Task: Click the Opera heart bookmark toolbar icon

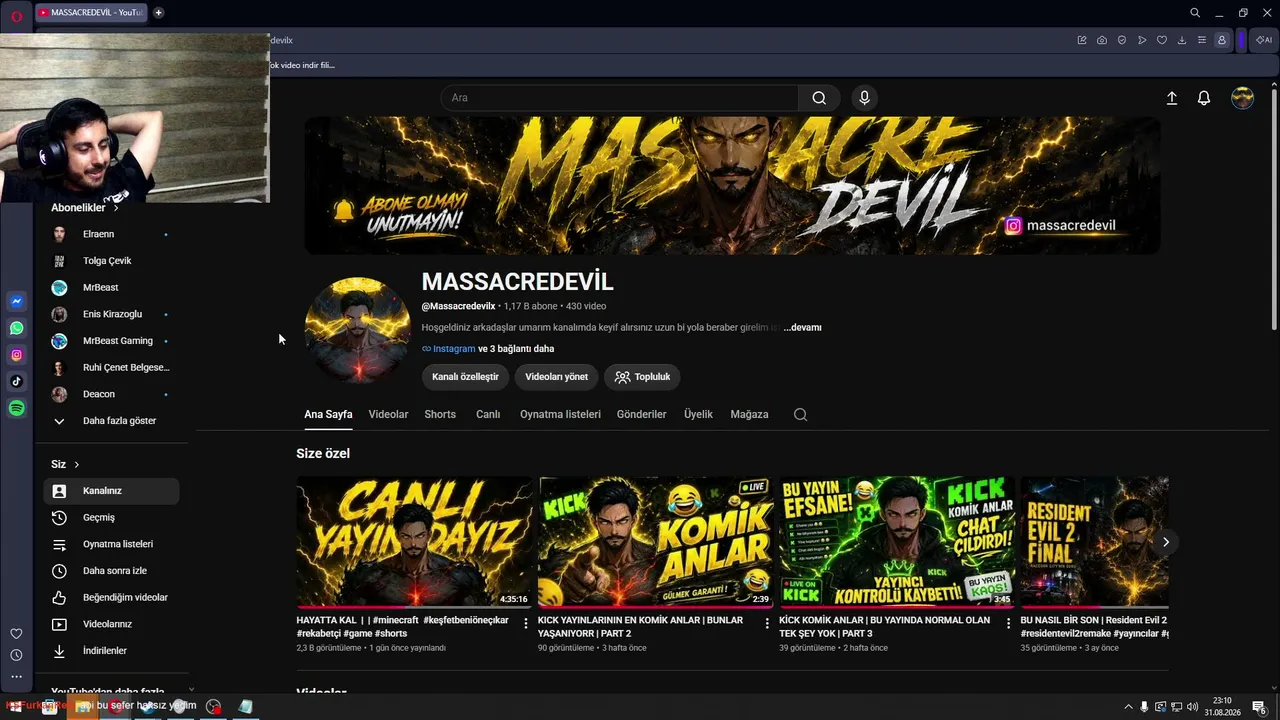Action: [x=1162, y=40]
